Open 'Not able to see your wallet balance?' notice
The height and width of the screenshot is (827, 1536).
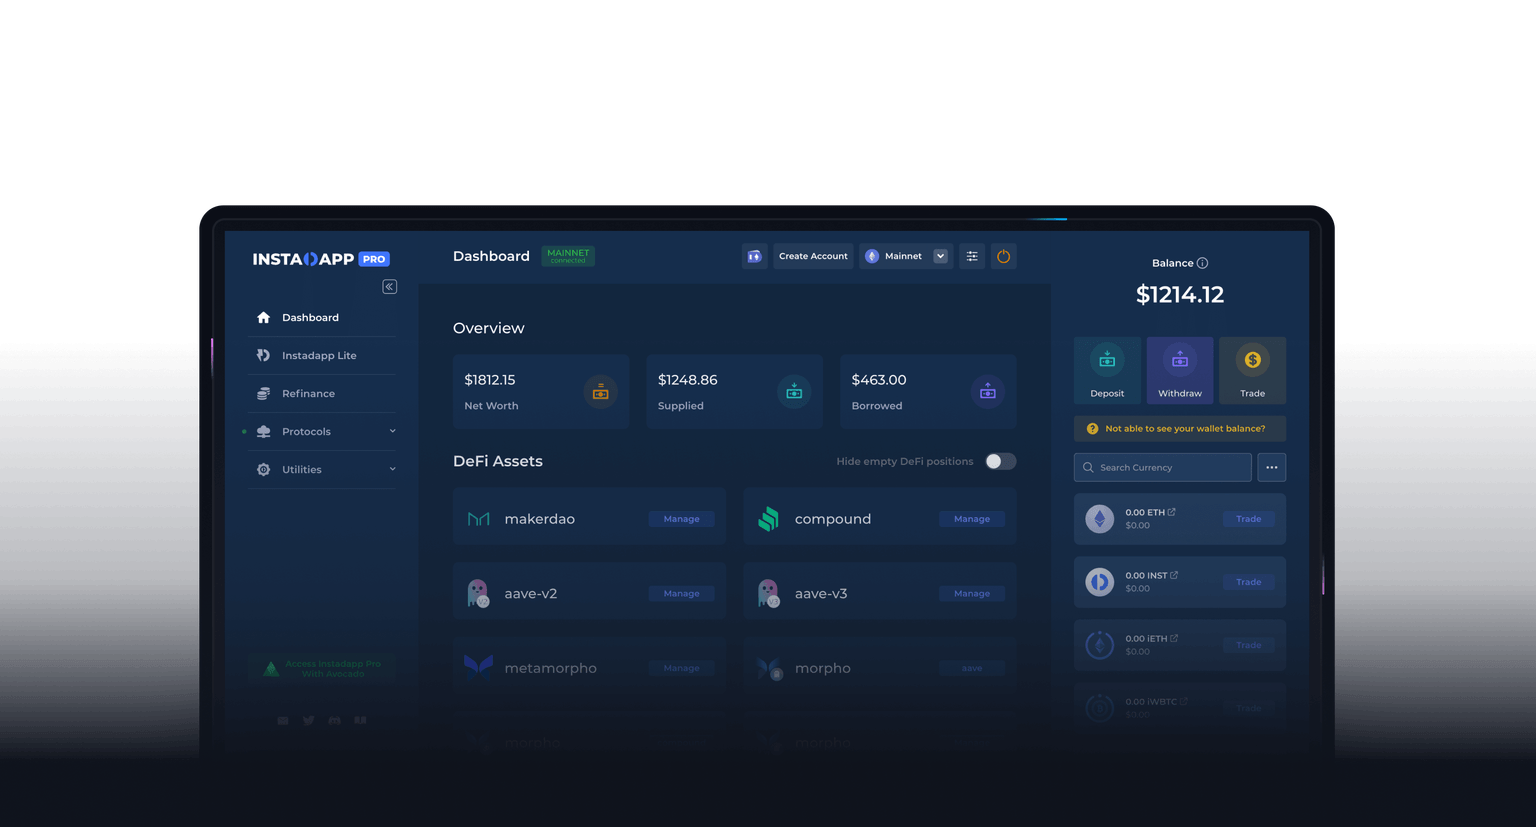[x=1180, y=429]
